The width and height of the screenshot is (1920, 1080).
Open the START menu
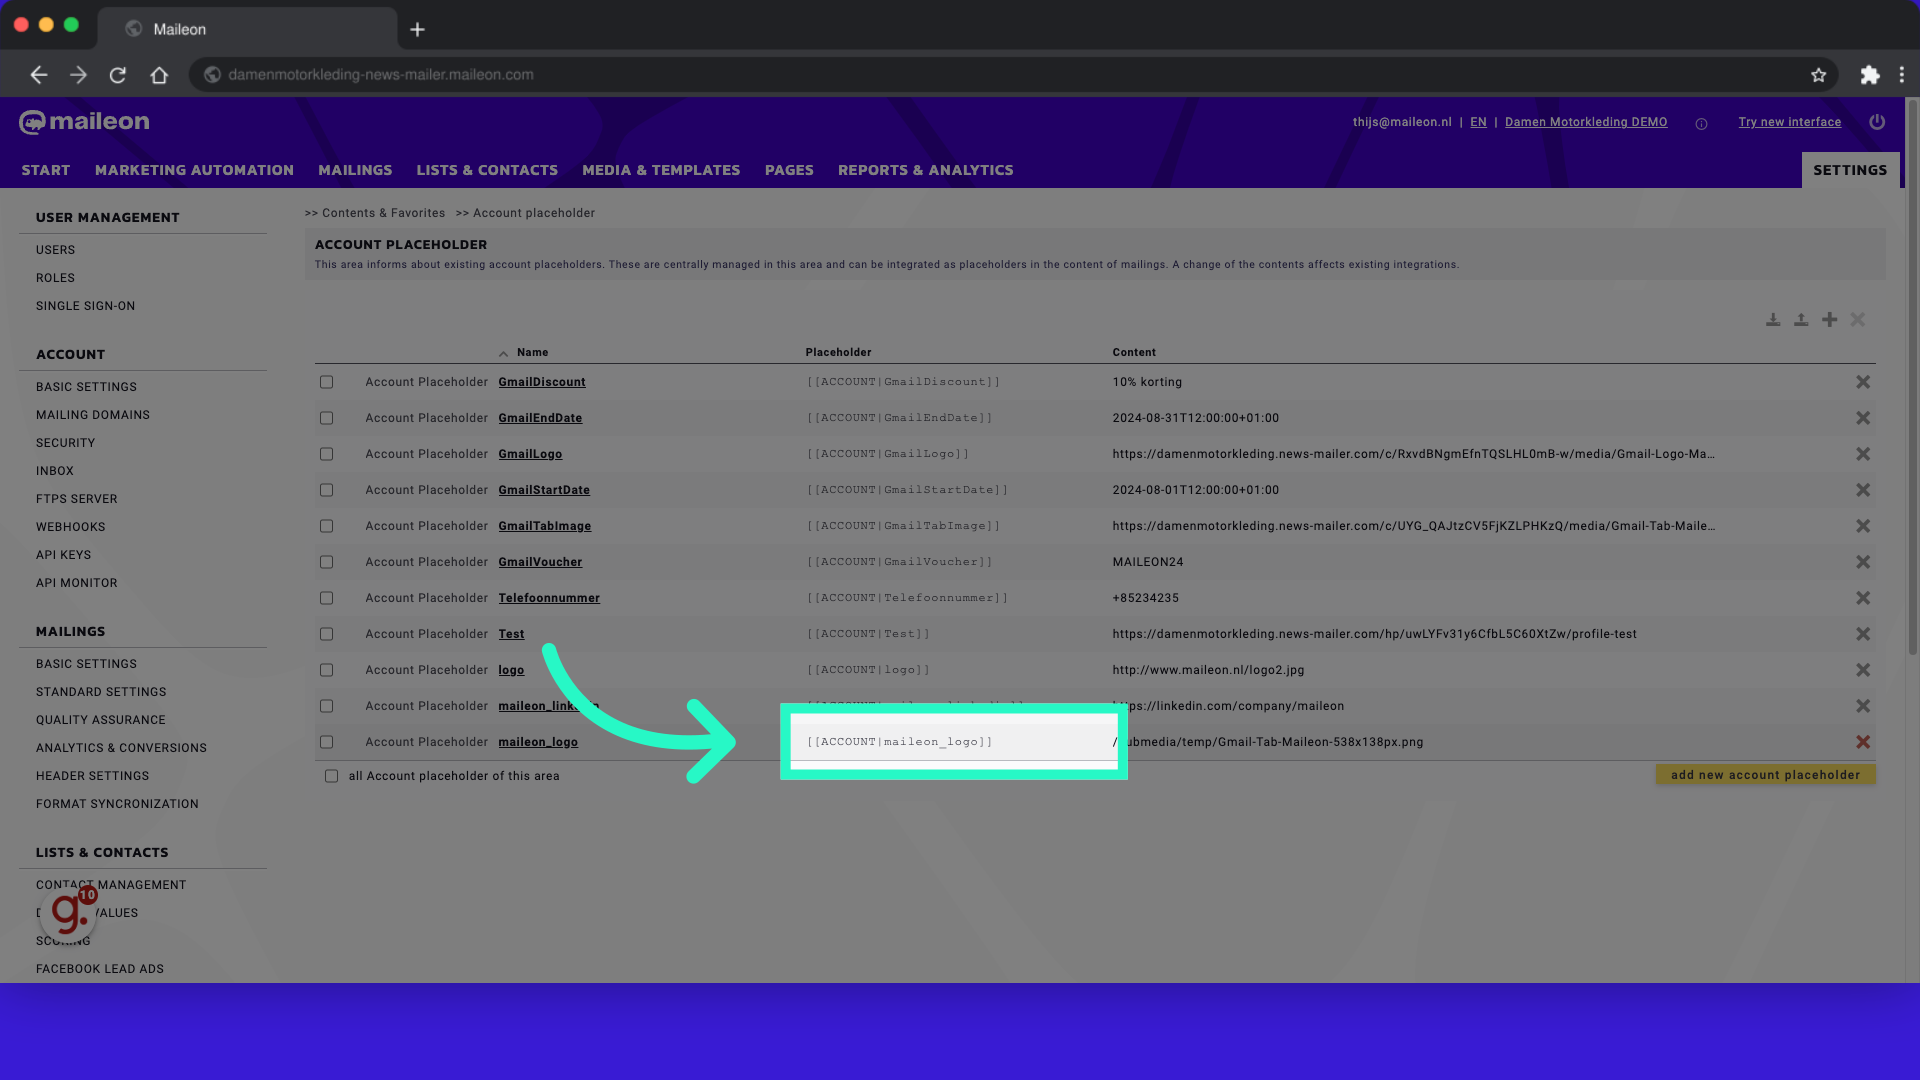click(46, 170)
